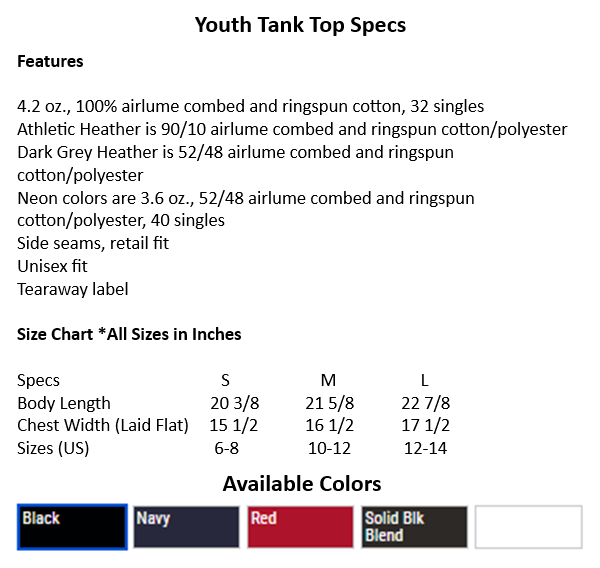Click the Tearaway label feature line

click(x=73, y=289)
